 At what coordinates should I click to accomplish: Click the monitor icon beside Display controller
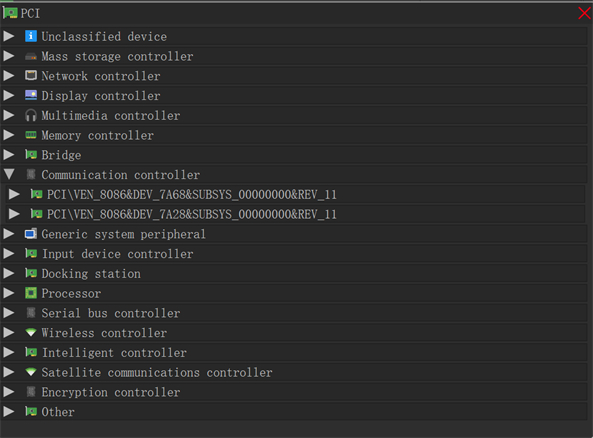coord(31,95)
